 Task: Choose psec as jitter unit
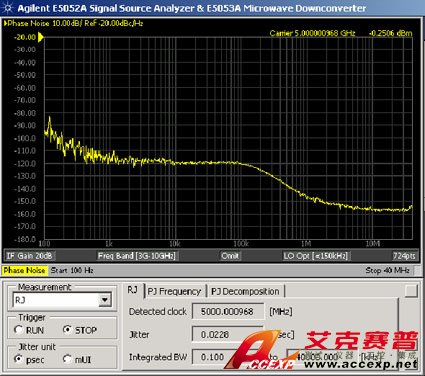pyautogui.click(x=18, y=359)
